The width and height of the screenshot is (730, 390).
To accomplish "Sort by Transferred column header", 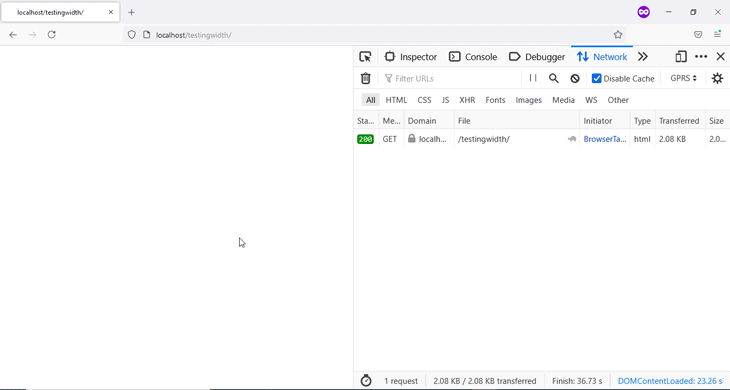I will (680, 121).
